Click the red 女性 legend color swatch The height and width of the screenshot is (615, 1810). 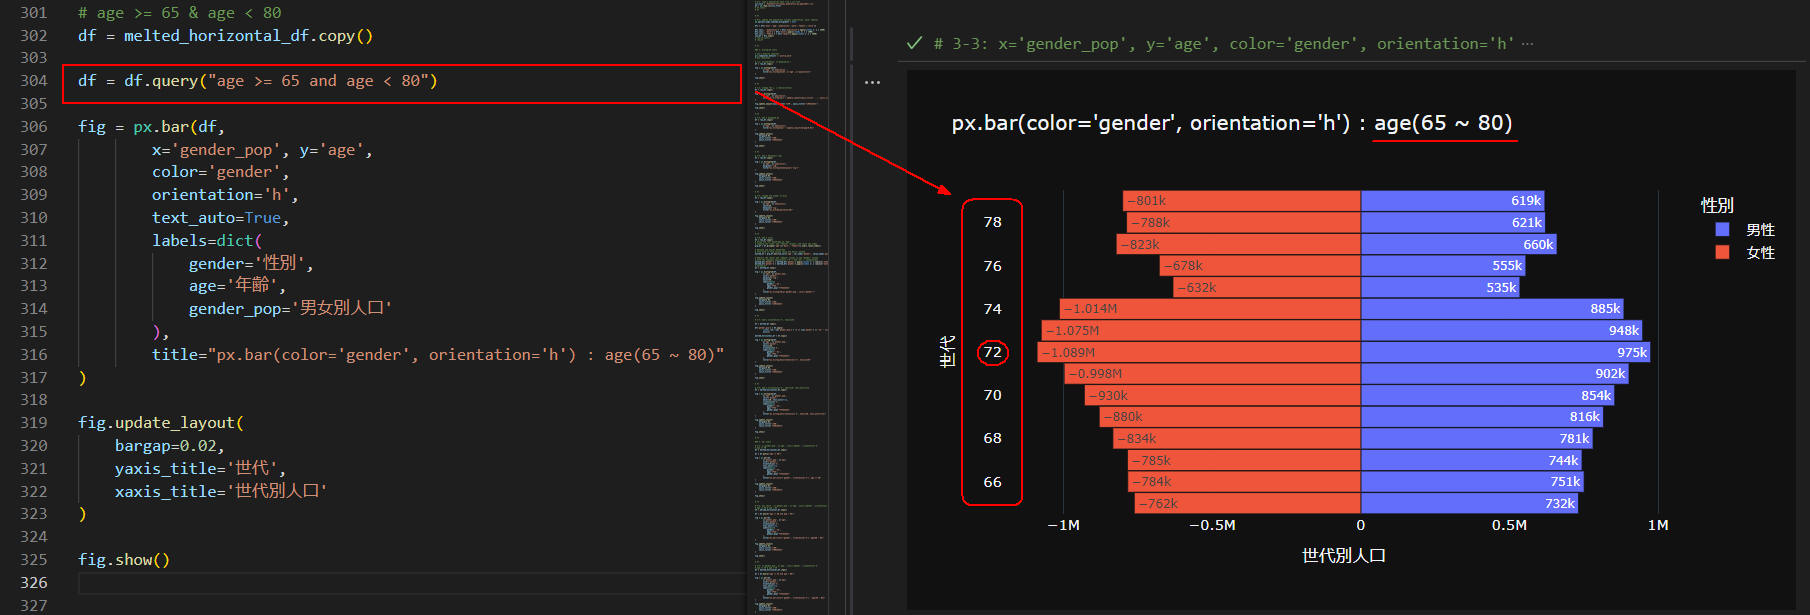1722,253
